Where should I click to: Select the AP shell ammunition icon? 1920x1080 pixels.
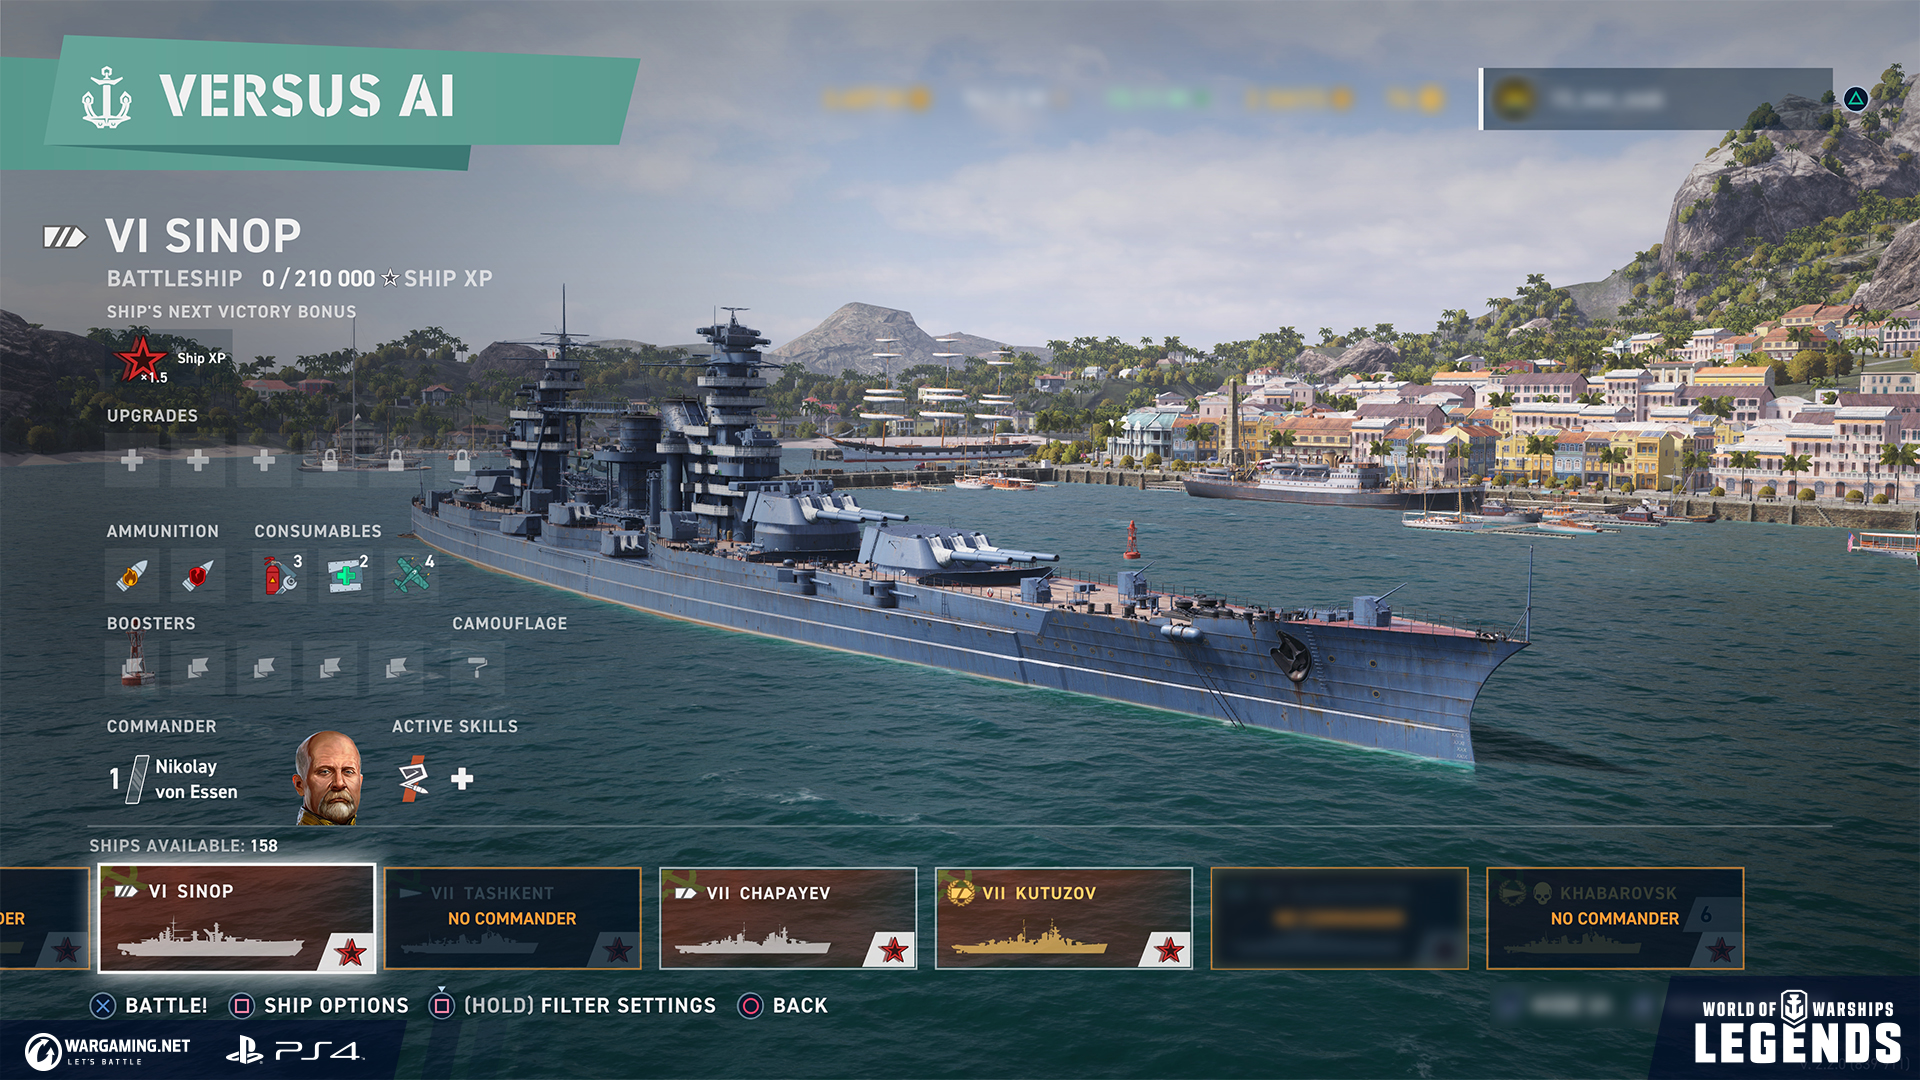point(198,575)
